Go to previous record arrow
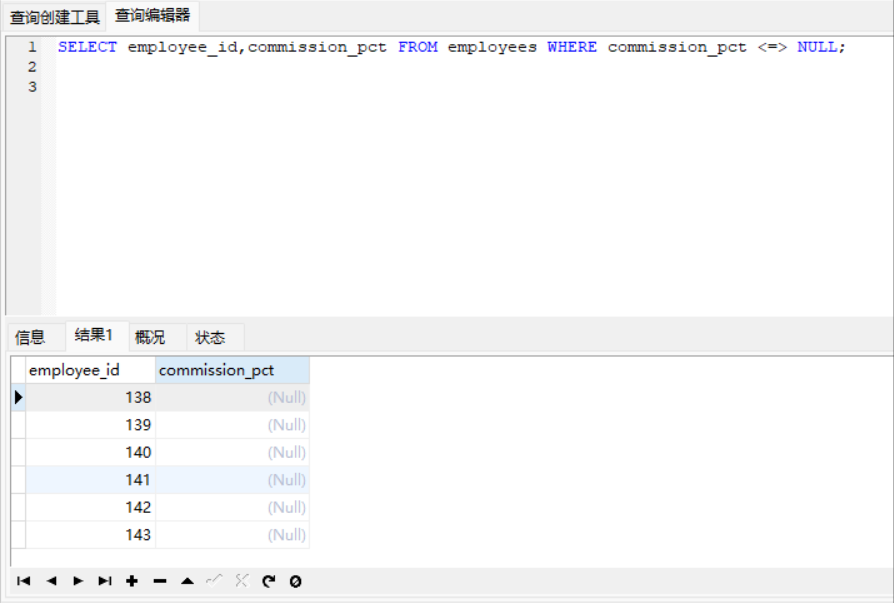 pos(51,581)
